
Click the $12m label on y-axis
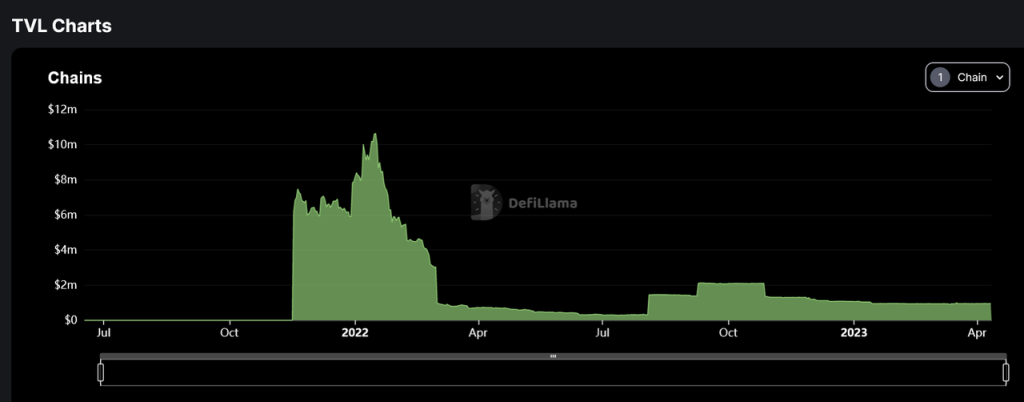62,109
